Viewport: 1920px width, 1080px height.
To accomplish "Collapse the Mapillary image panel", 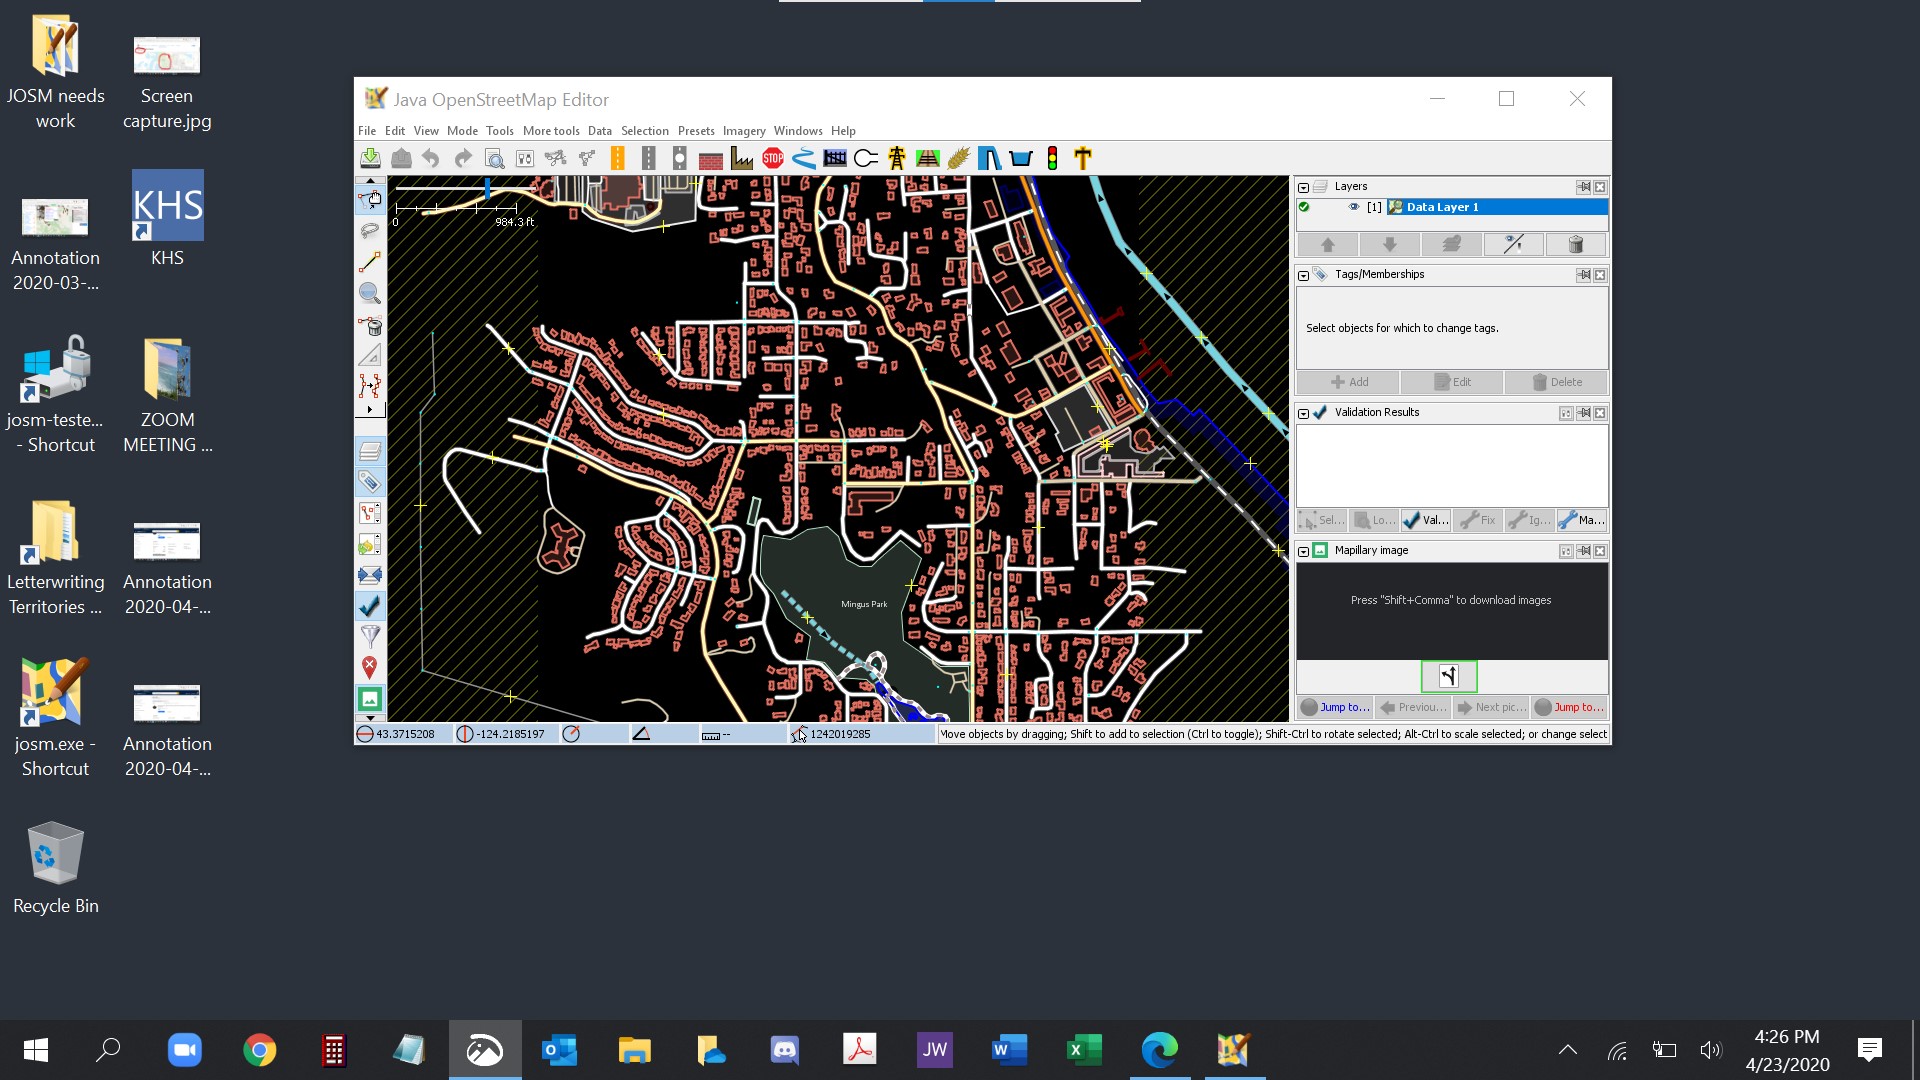I will (x=1303, y=551).
